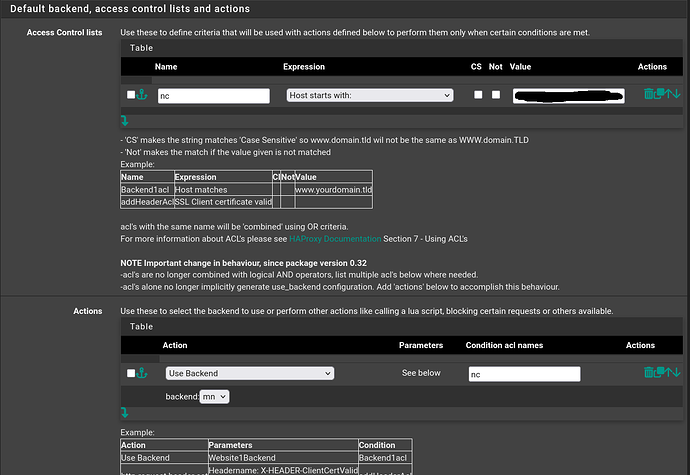Open the 'Use Backend' action dropdown
The width and height of the screenshot is (690, 475).
point(249,373)
